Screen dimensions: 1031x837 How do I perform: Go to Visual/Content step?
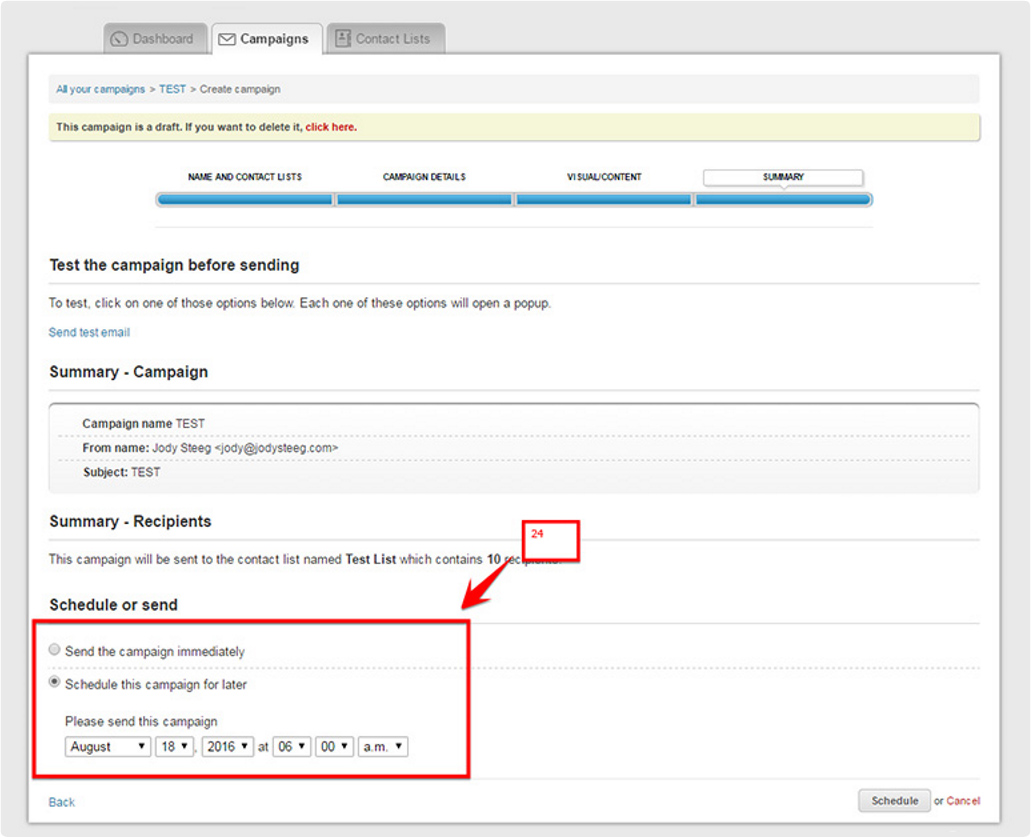pyautogui.click(x=604, y=177)
